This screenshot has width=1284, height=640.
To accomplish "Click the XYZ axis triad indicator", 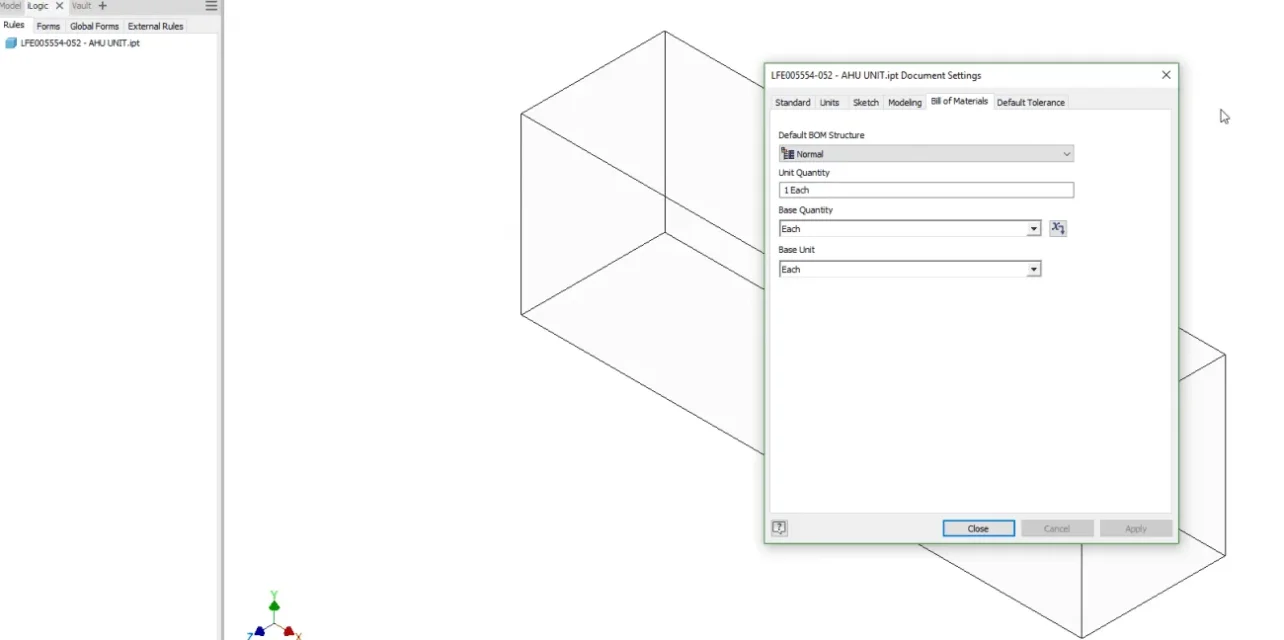I will pos(274,616).
